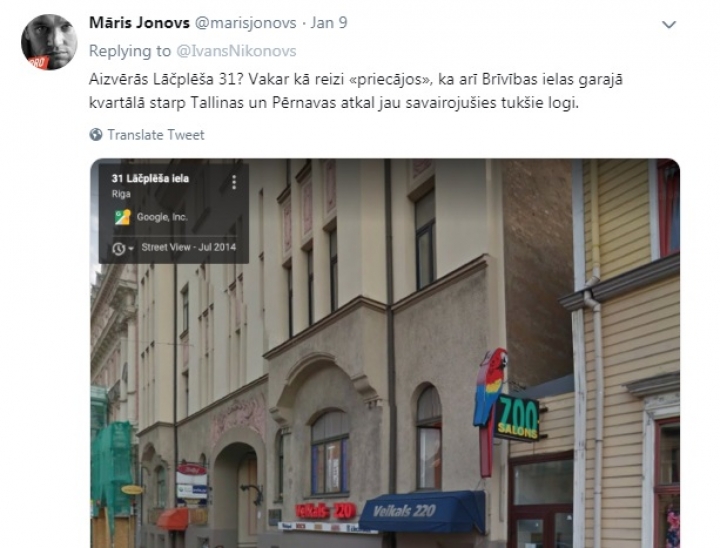Viewport: 720px width, 548px height.
Task: Open the @marisjonovs handle link
Action: pyautogui.click(x=246, y=23)
